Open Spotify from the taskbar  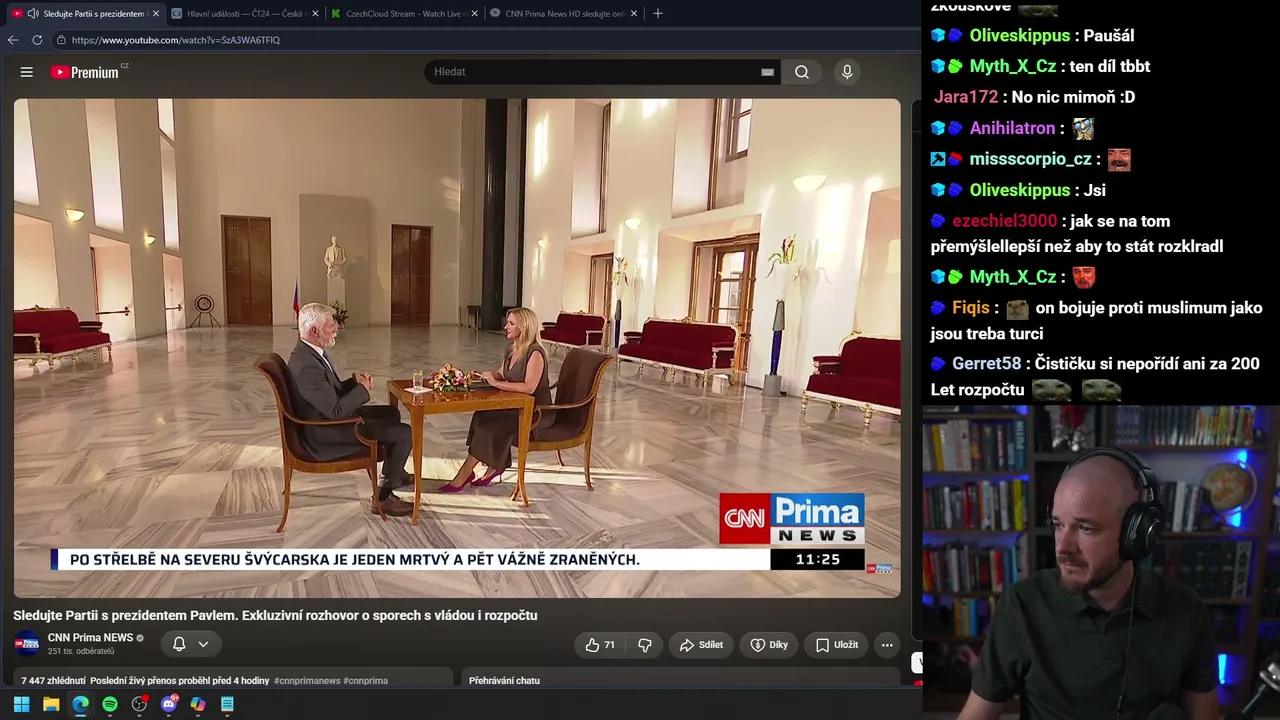pos(110,704)
